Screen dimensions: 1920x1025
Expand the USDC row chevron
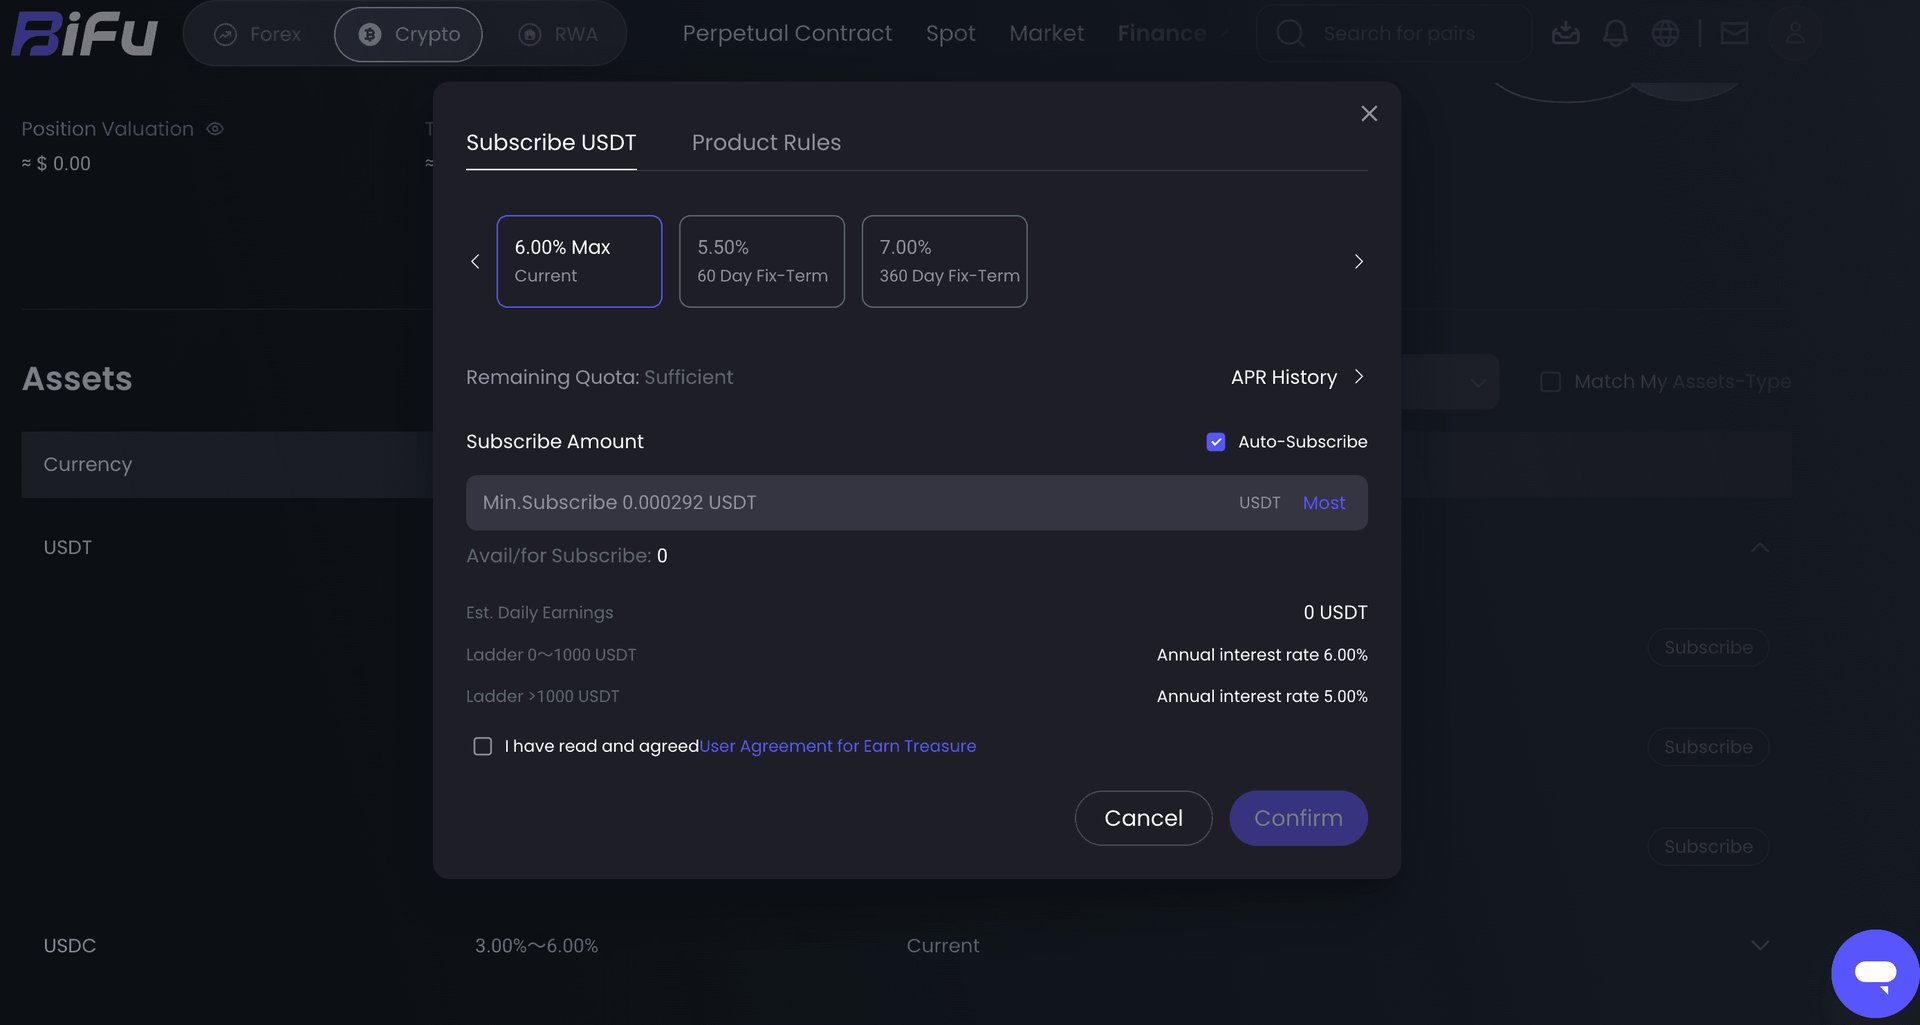tap(1760, 946)
